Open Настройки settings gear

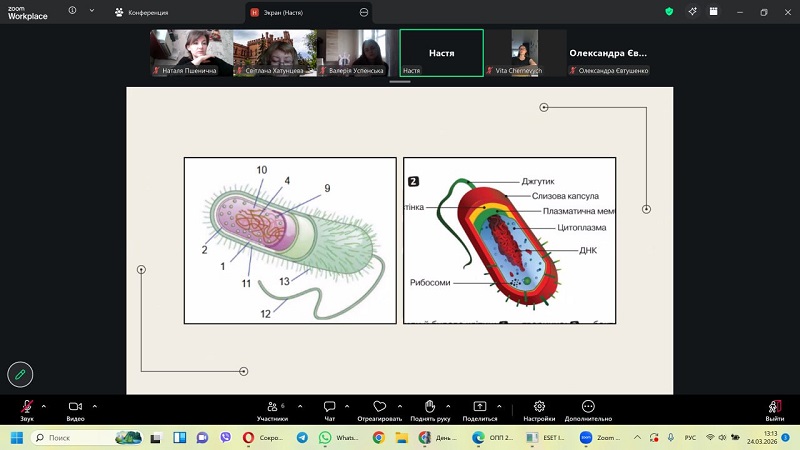click(539, 408)
